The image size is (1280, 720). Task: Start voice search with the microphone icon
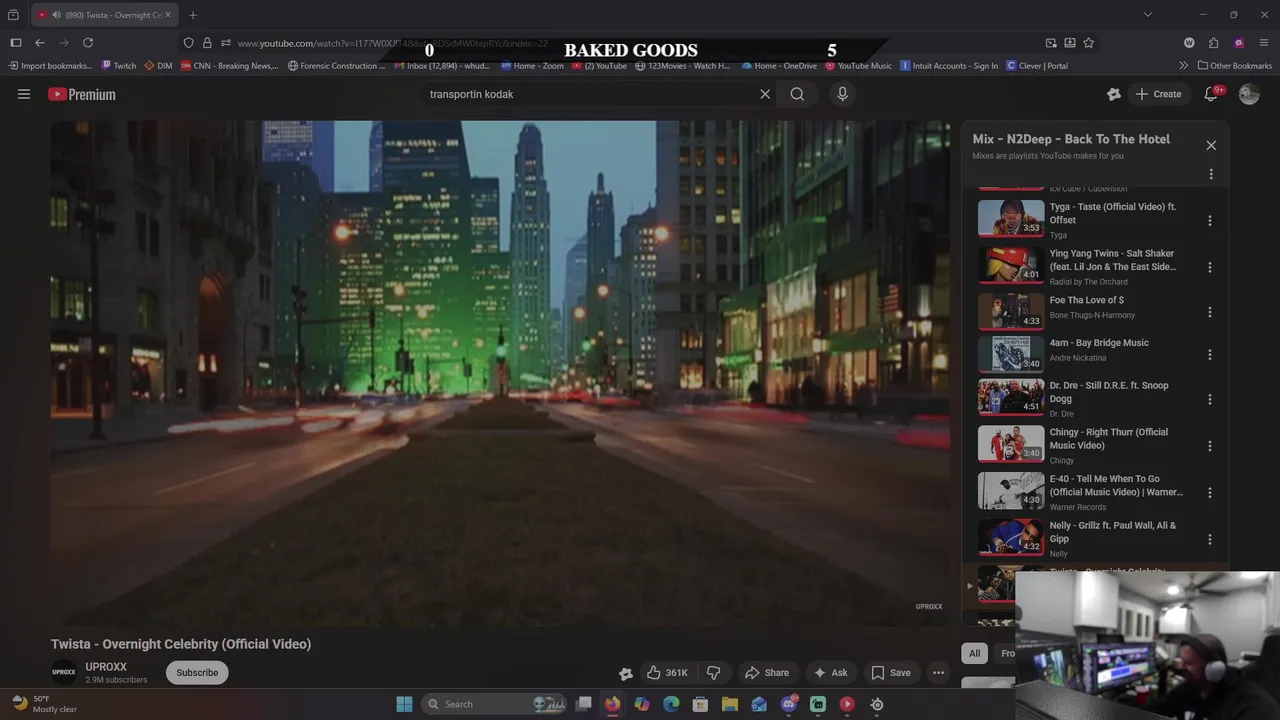pyautogui.click(x=842, y=94)
